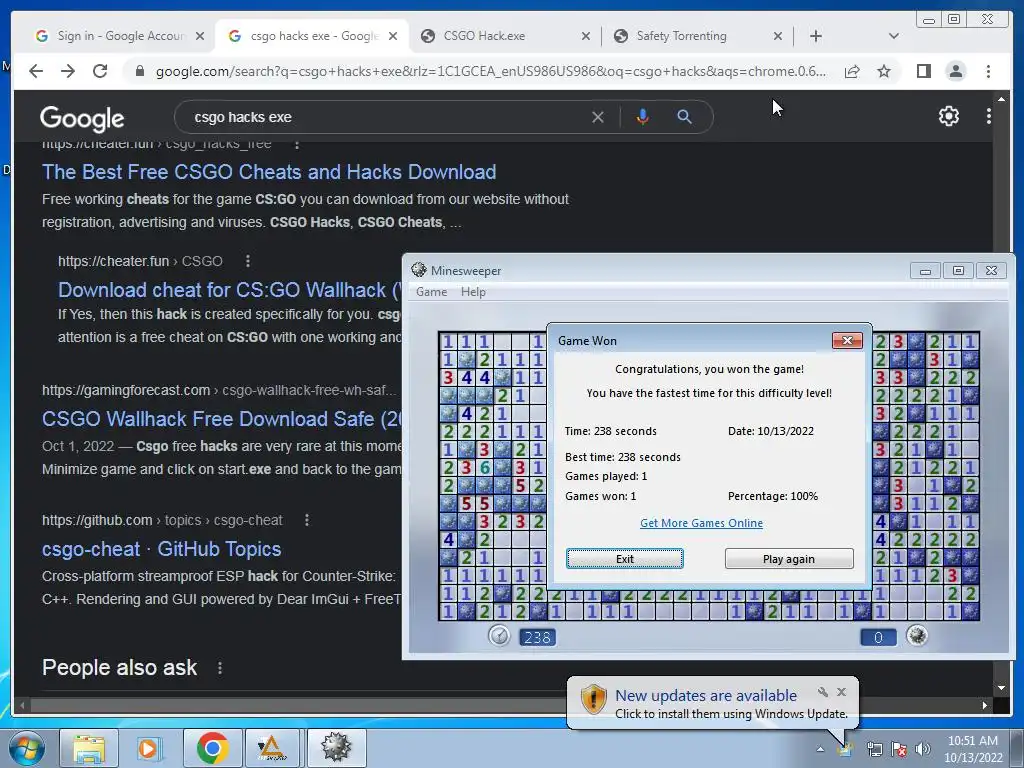The height and width of the screenshot is (768, 1024).
Task: Close the Sign in - Google Account tab
Action: point(200,36)
